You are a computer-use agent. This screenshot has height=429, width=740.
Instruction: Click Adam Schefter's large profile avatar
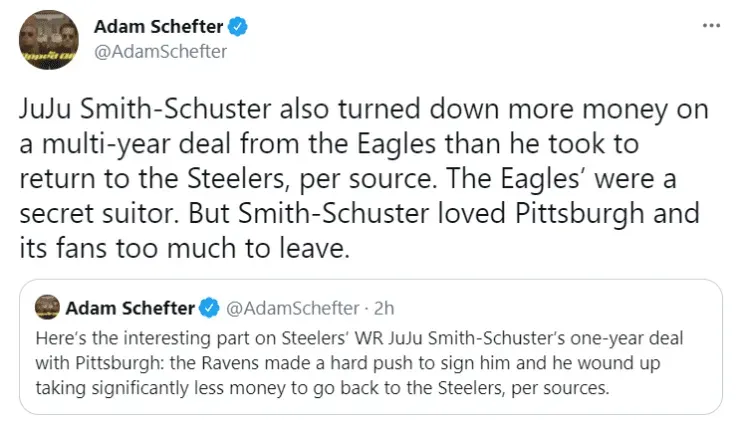[49, 39]
